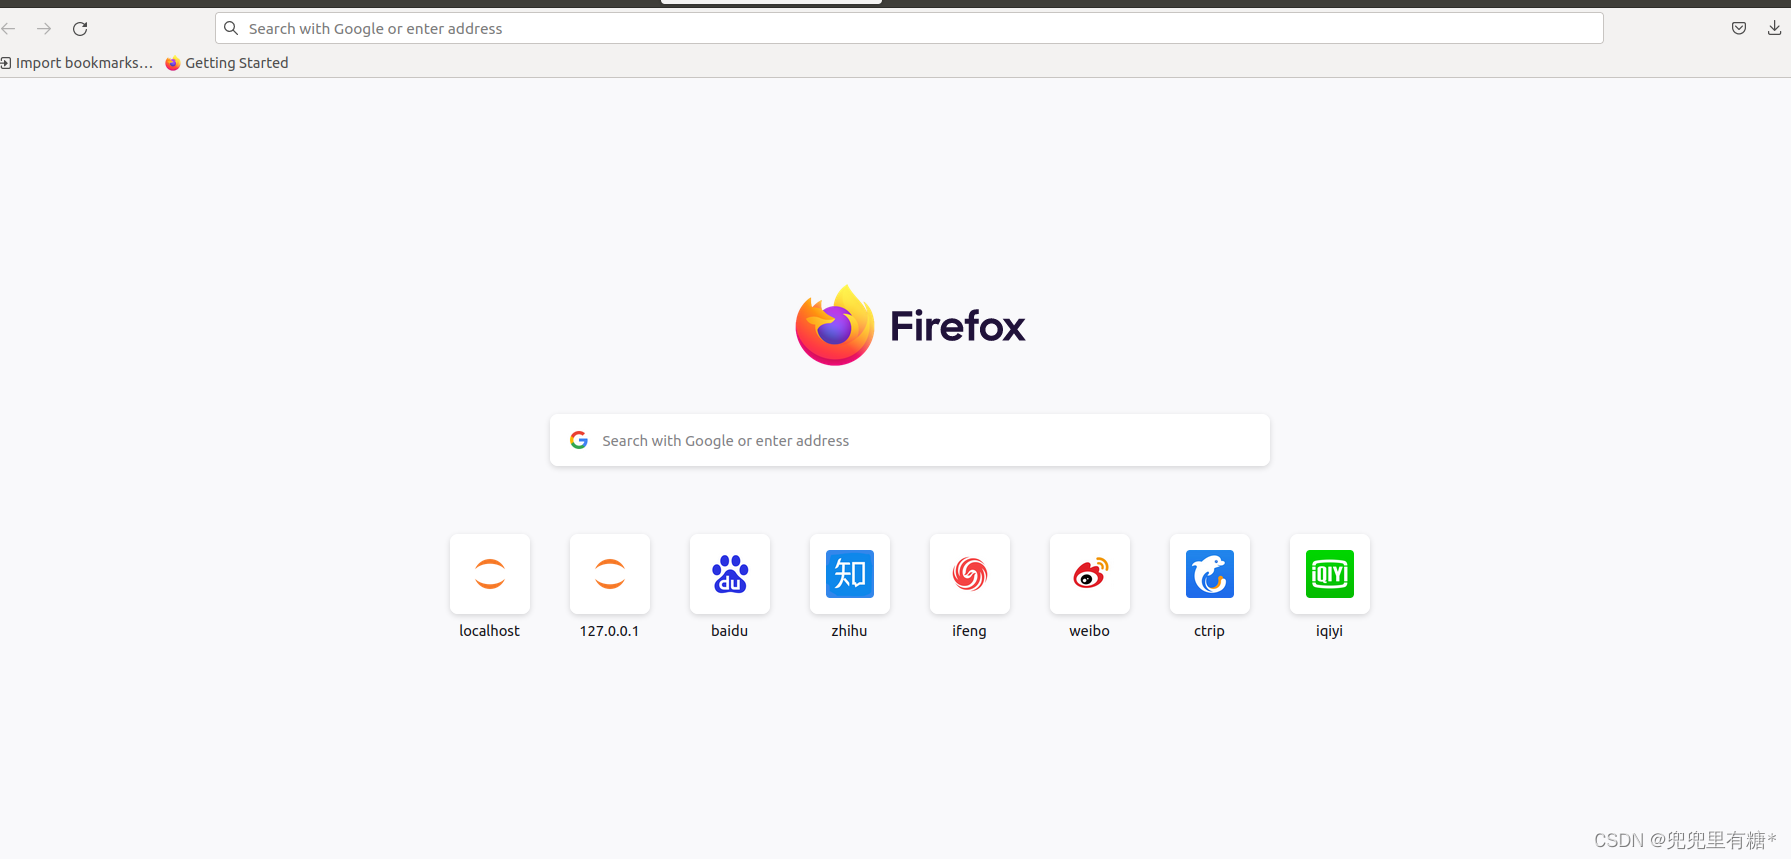Open the ctrip shortcut icon

(x=1210, y=574)
